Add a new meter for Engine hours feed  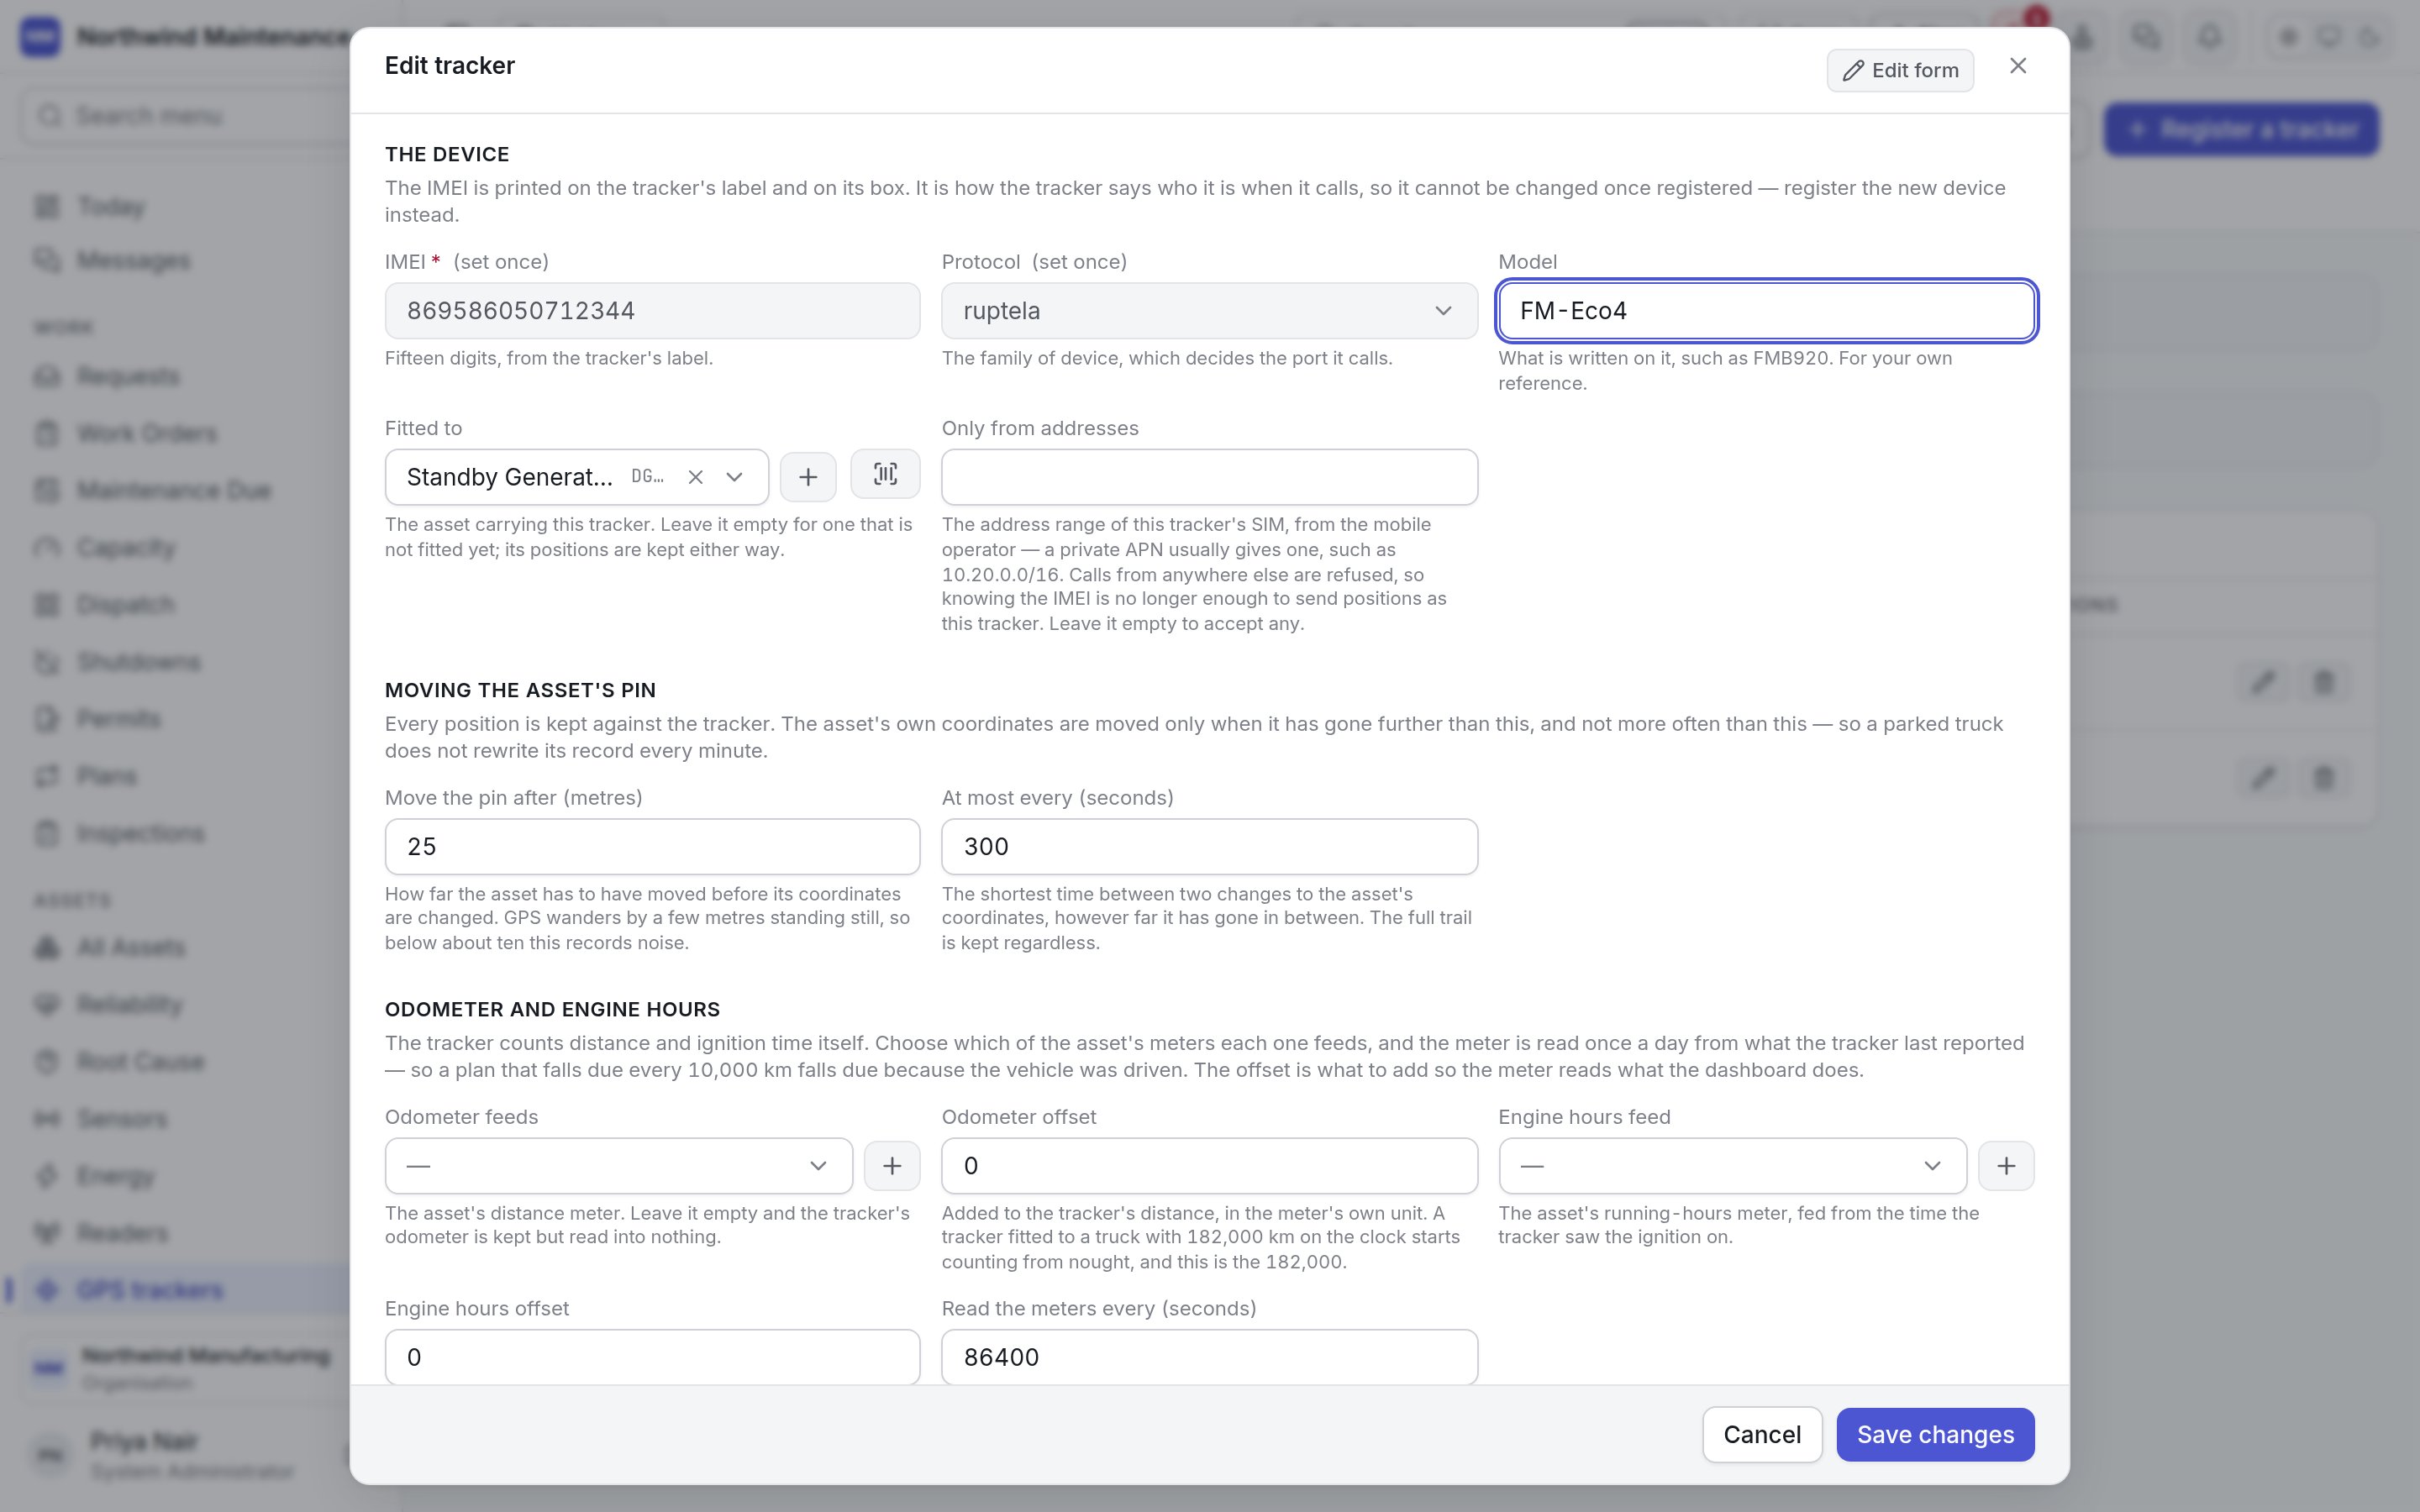click(2005, 1166)
